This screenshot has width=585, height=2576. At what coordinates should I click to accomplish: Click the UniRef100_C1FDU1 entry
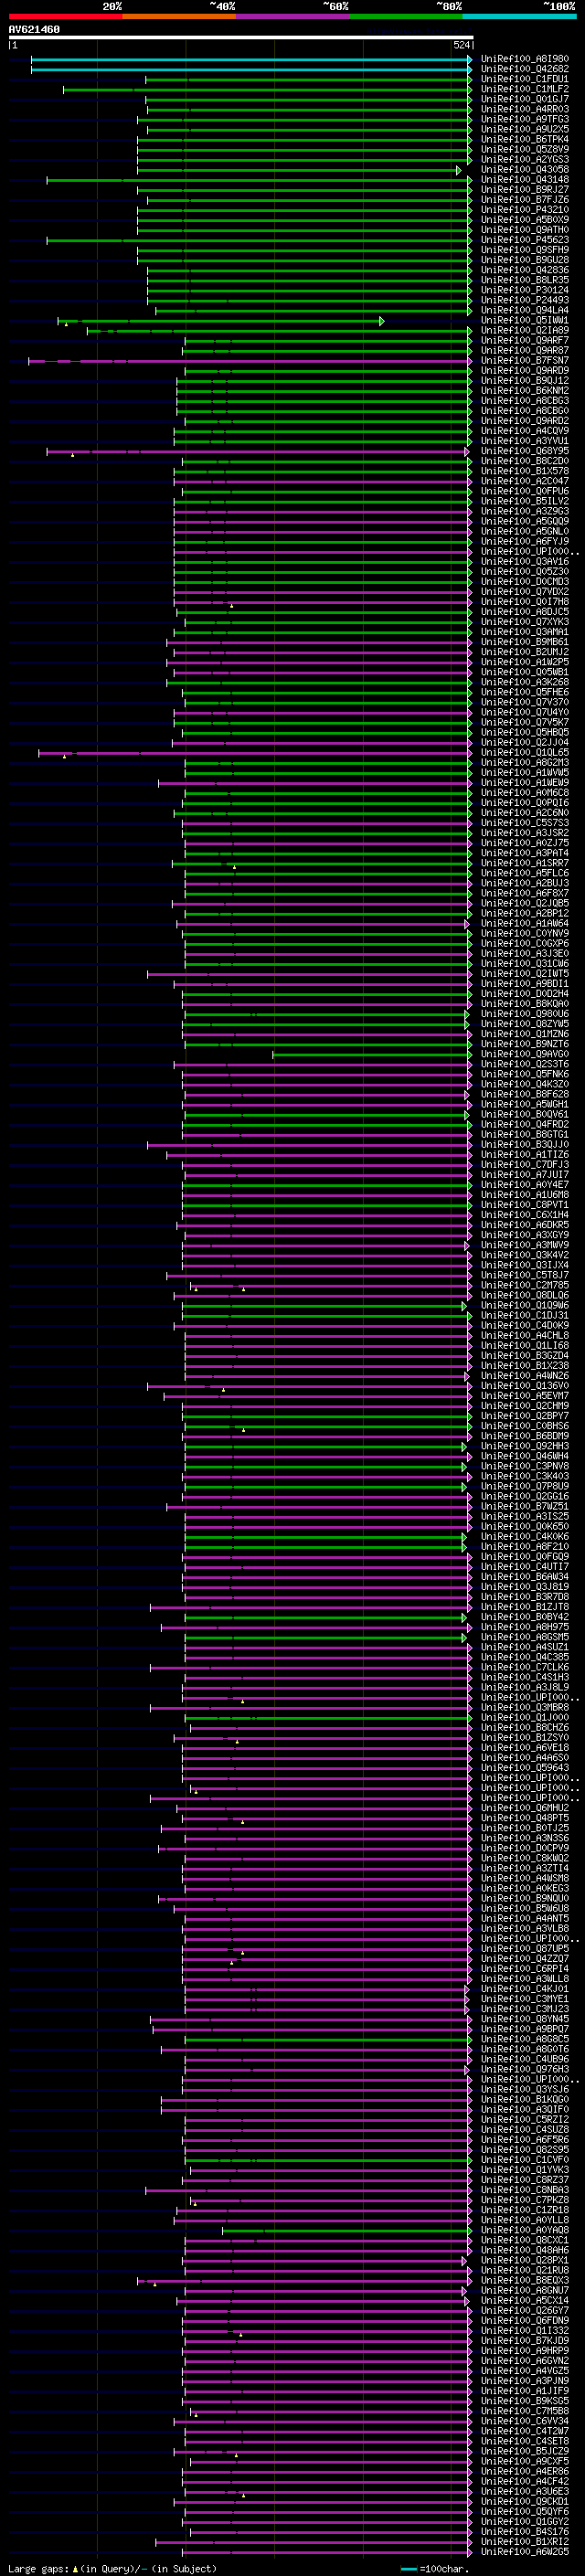pos(525,79)
